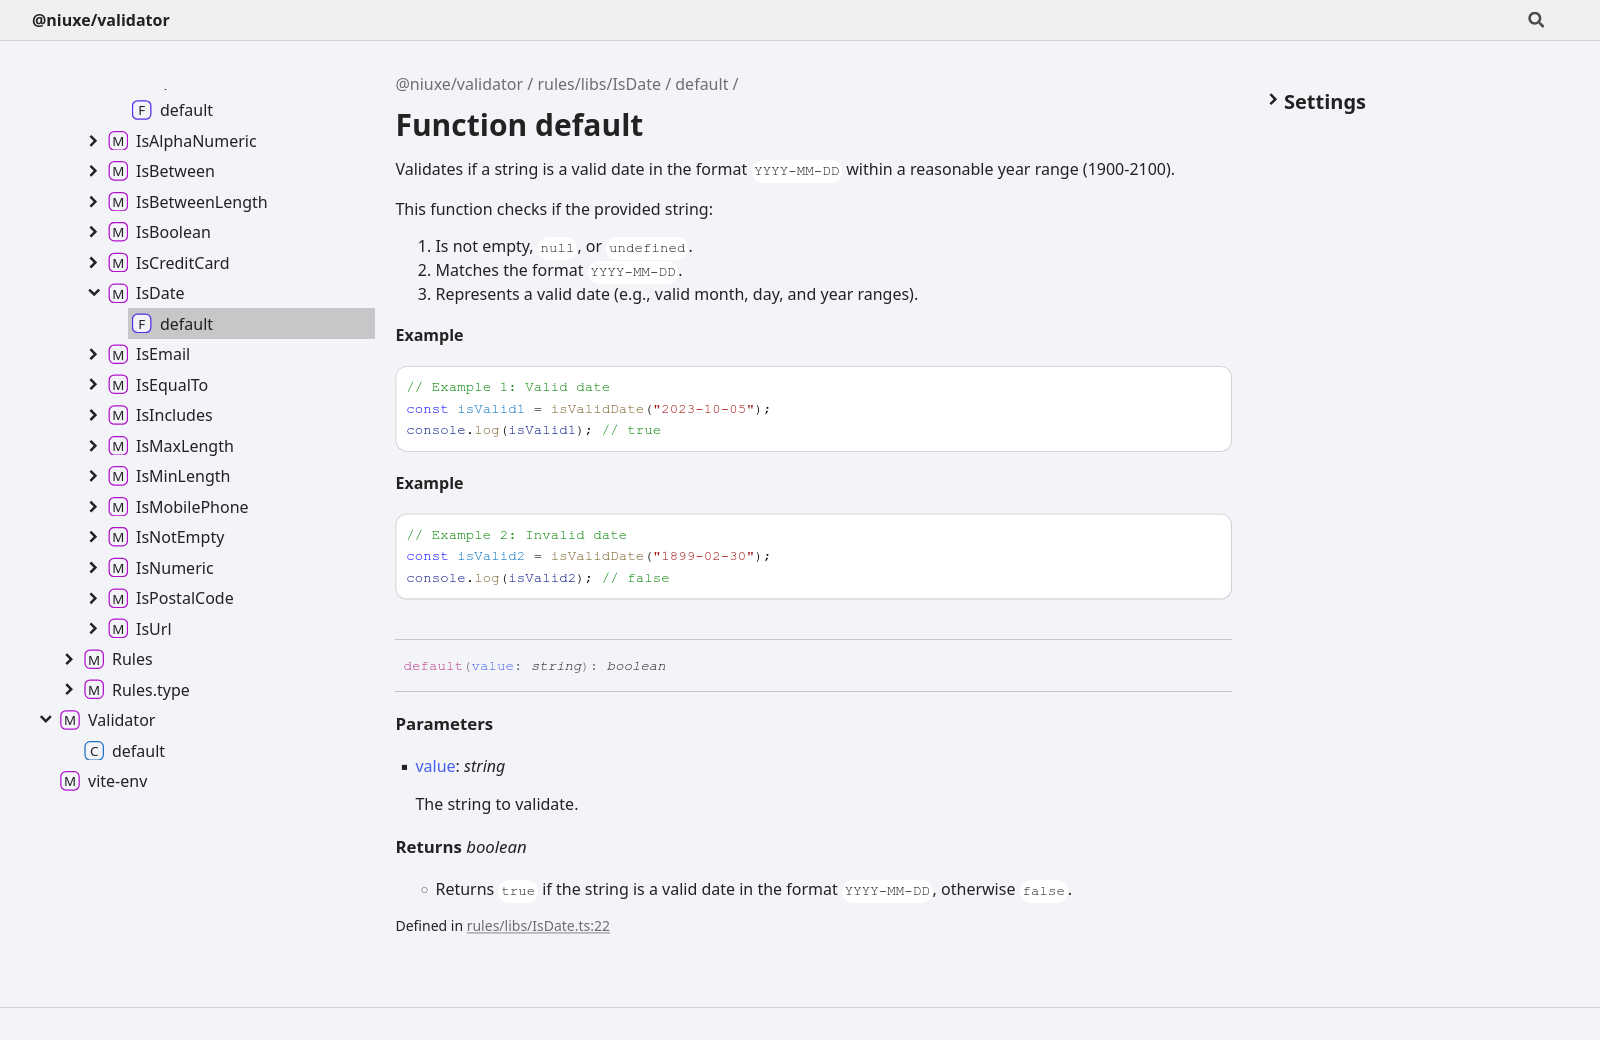Open the IsMobilePhone module page
Screen dimensions: 1600x1040
[x=191, y=507]
